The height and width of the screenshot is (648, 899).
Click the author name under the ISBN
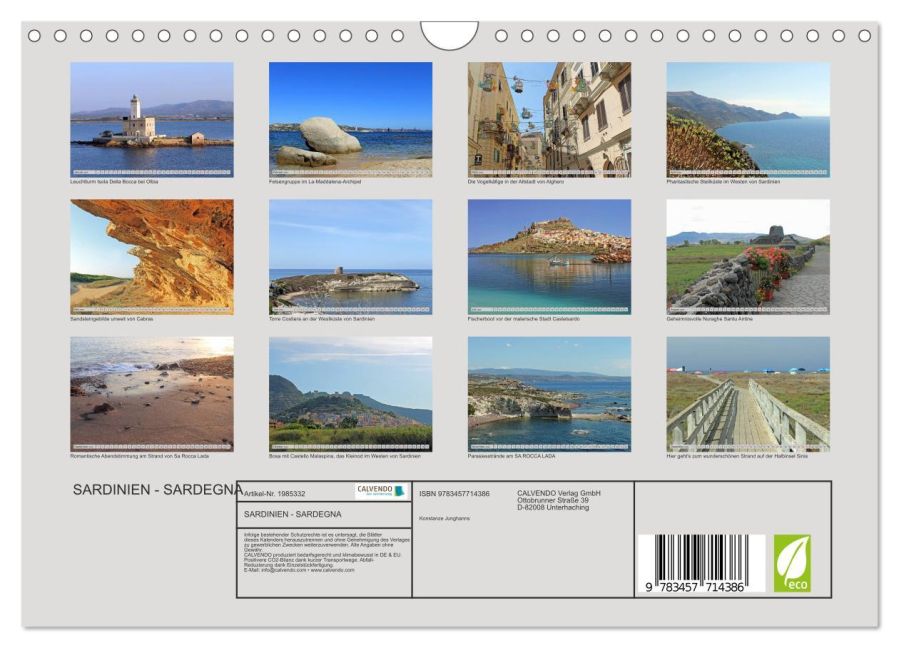444,518
